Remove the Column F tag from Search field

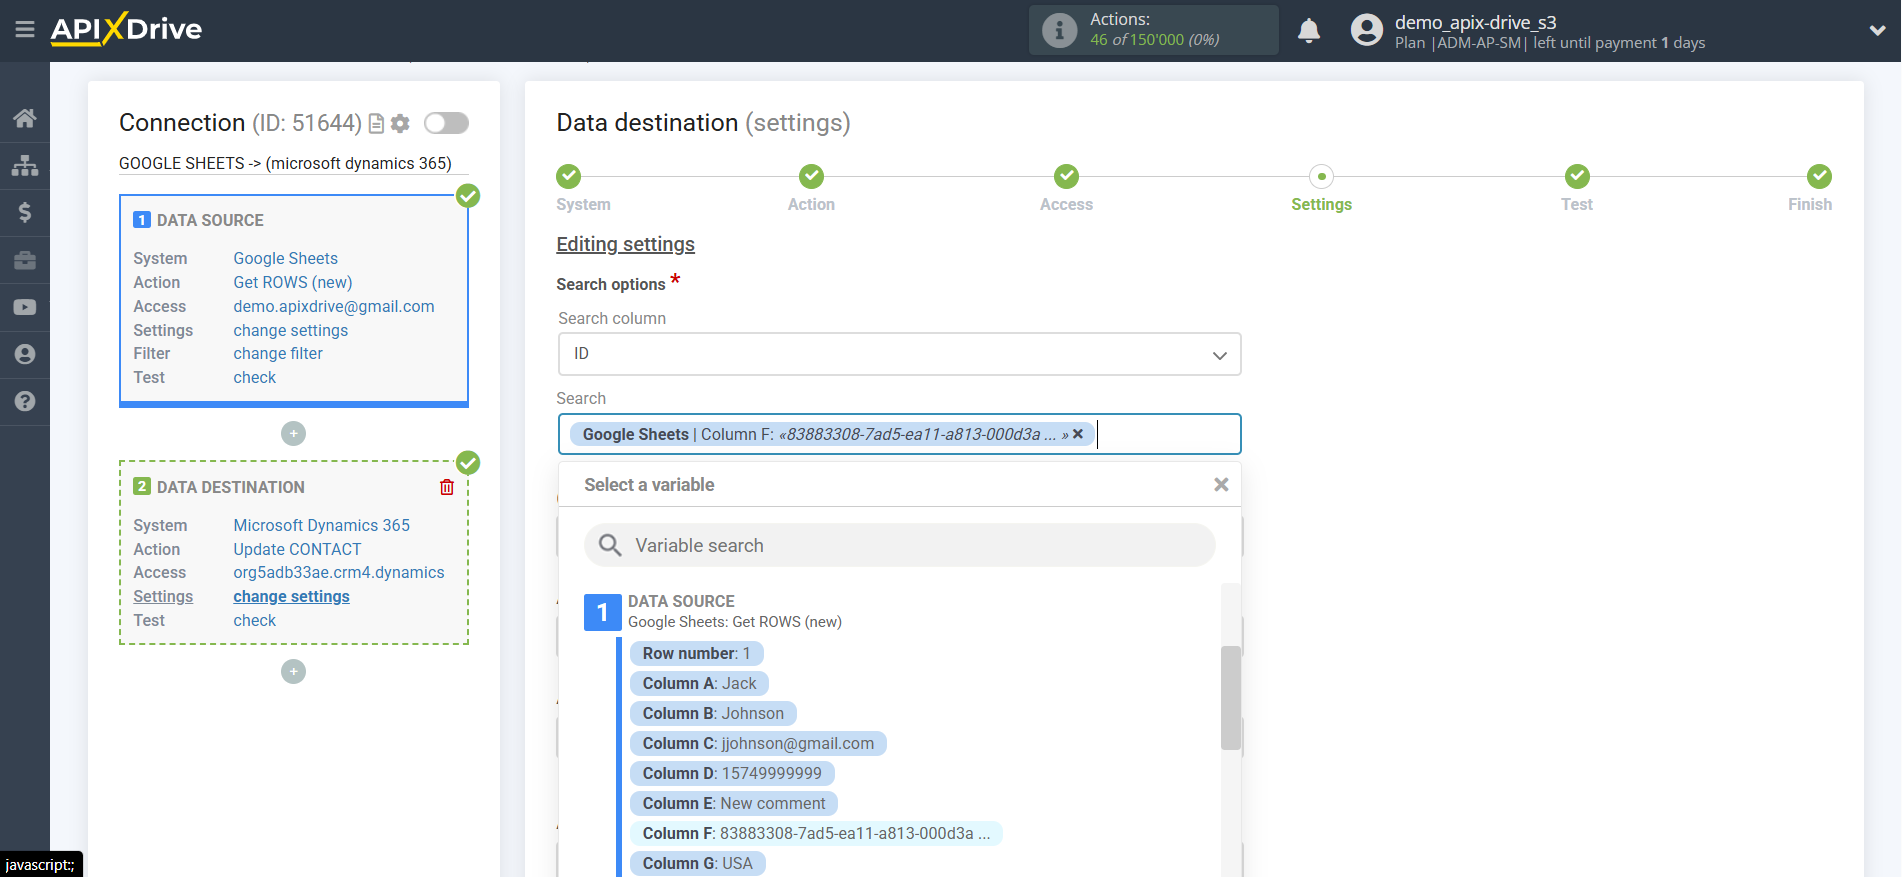(x=1078, y=434)
